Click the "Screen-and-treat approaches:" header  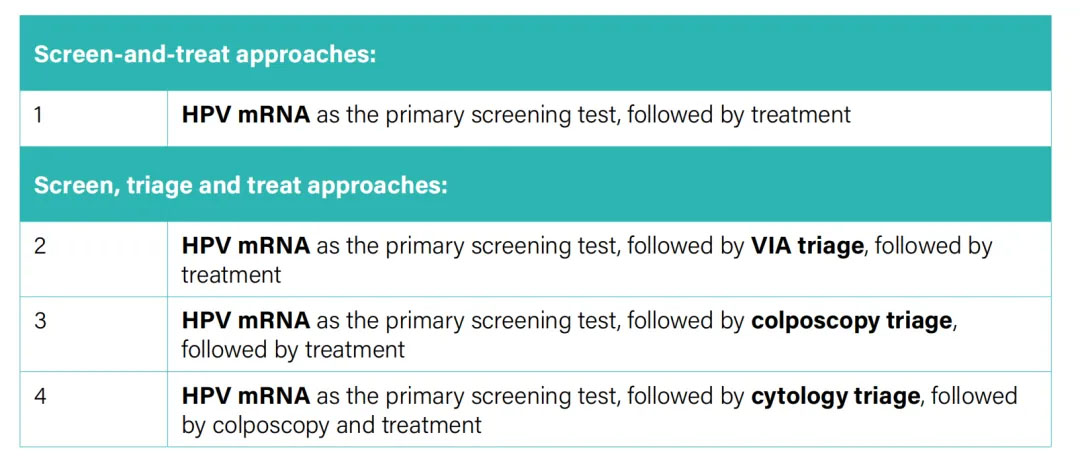click(x=205, y=54)
